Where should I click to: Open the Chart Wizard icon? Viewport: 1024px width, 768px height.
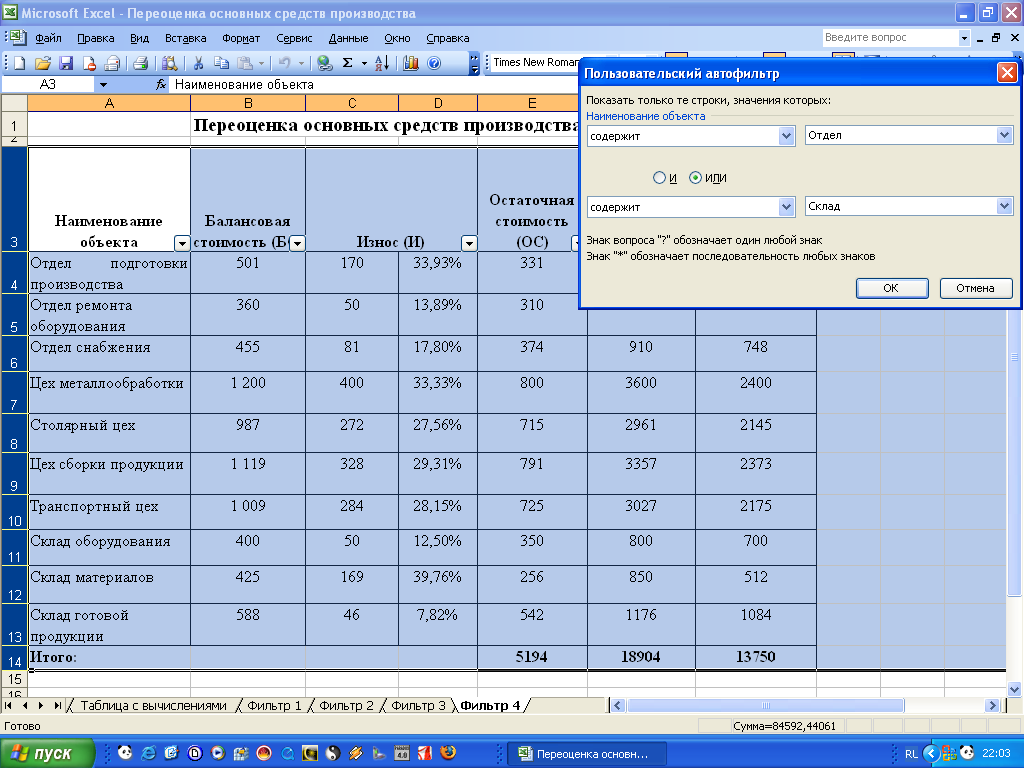click(411, 63)
